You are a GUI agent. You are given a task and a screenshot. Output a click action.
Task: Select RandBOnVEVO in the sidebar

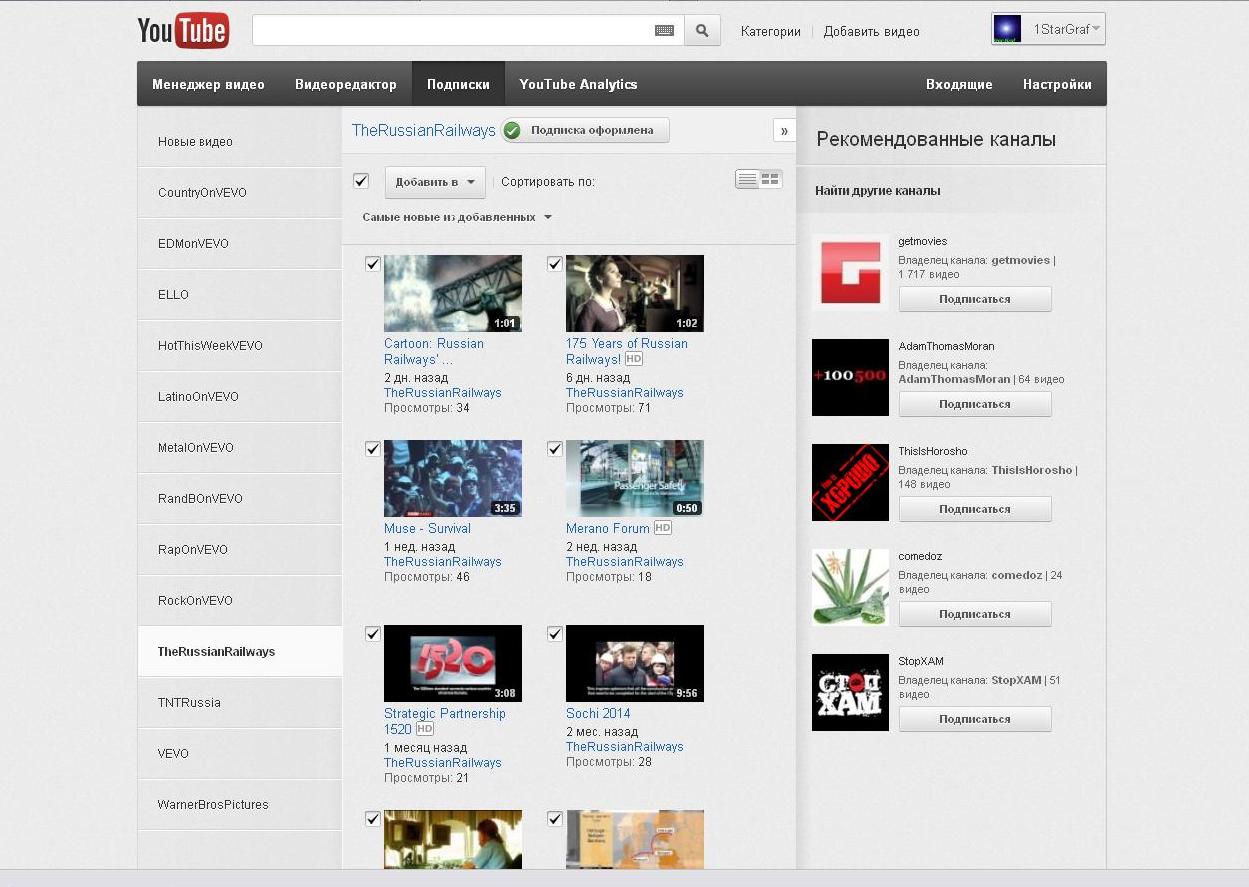[240, 499]
